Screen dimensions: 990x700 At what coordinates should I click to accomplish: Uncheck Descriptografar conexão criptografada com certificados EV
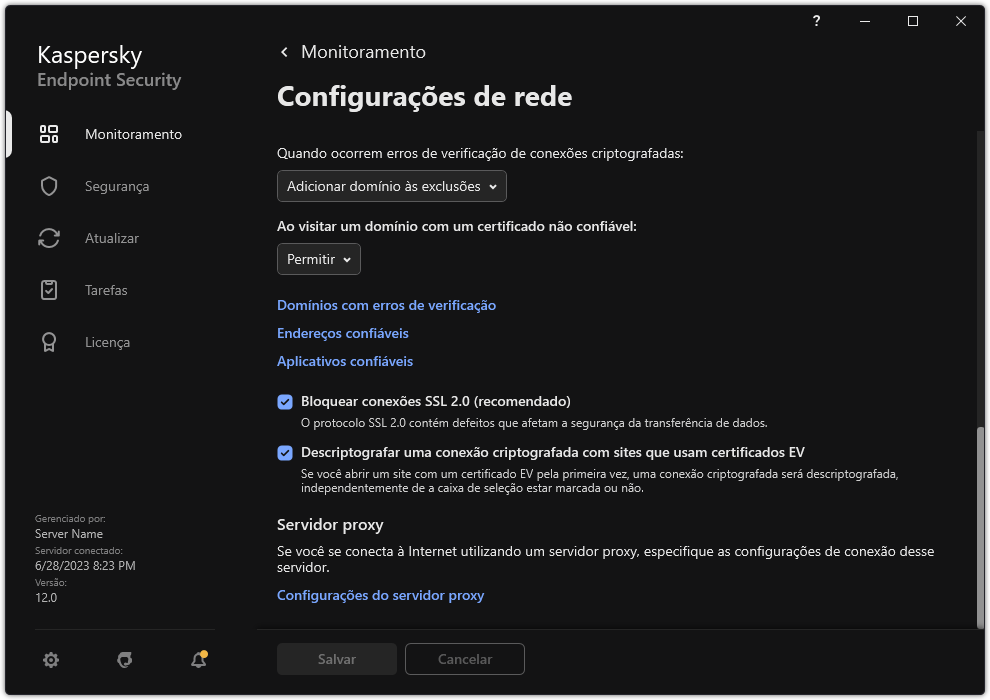coord(284,451)
